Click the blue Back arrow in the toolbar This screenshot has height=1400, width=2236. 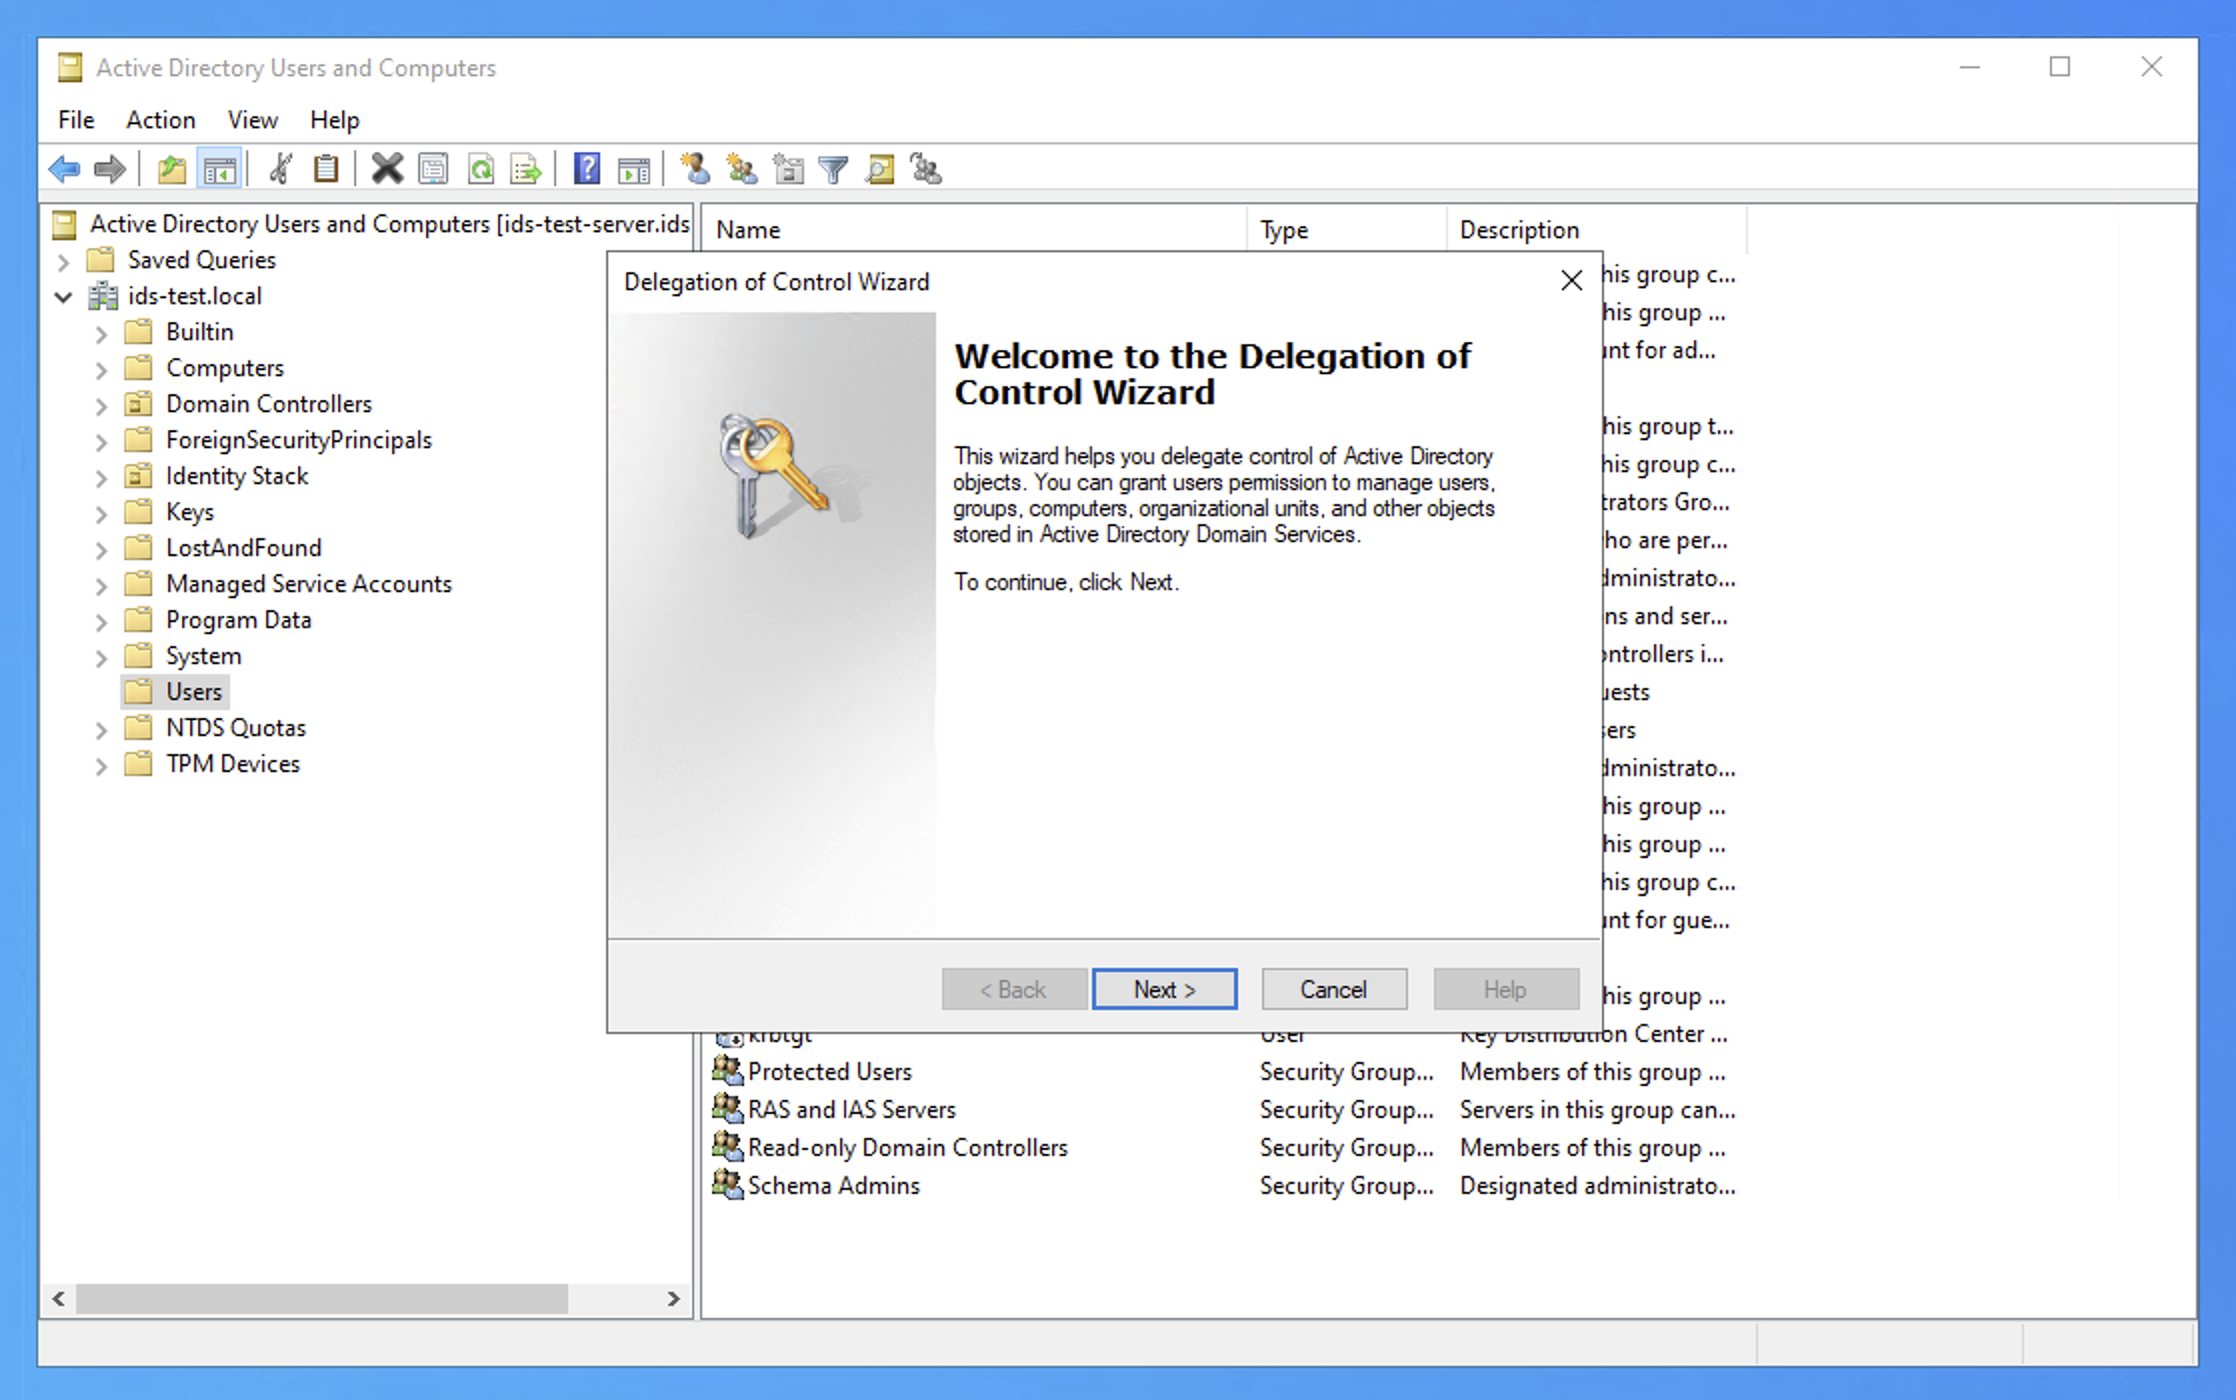[65, 169]
